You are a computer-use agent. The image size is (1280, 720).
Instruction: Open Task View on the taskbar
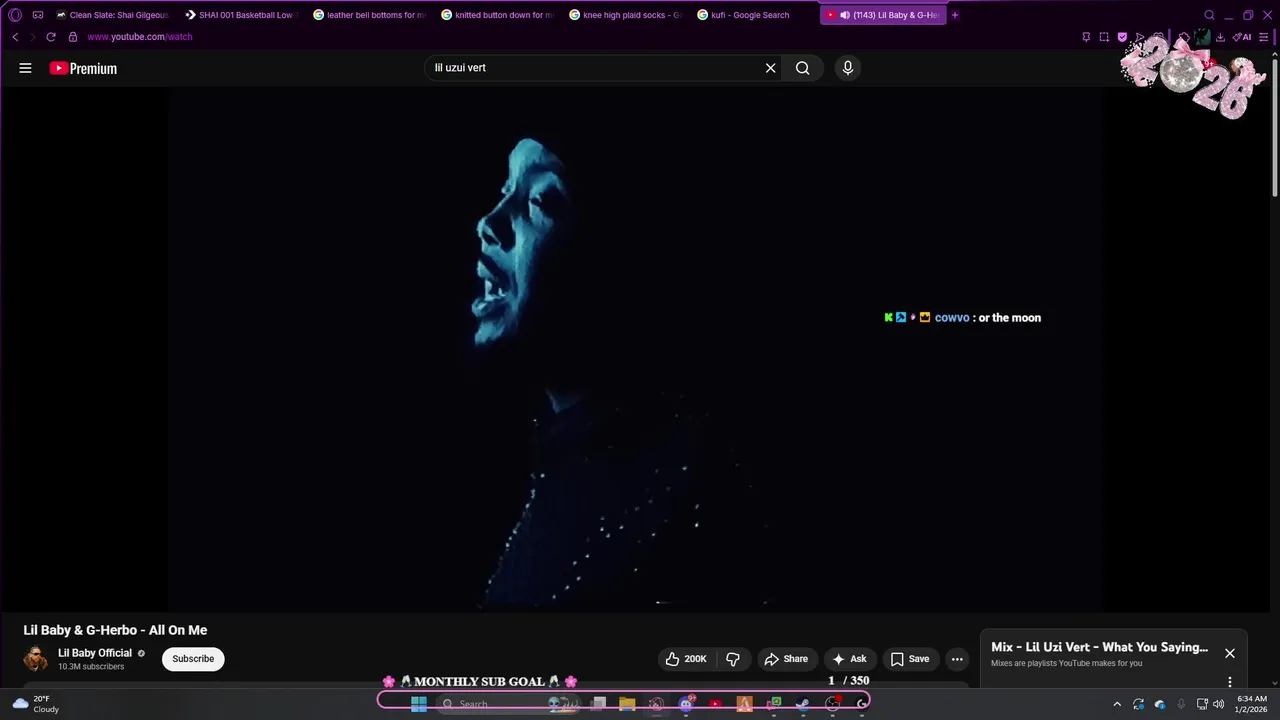pyautogui.click(x=598, y=703)
